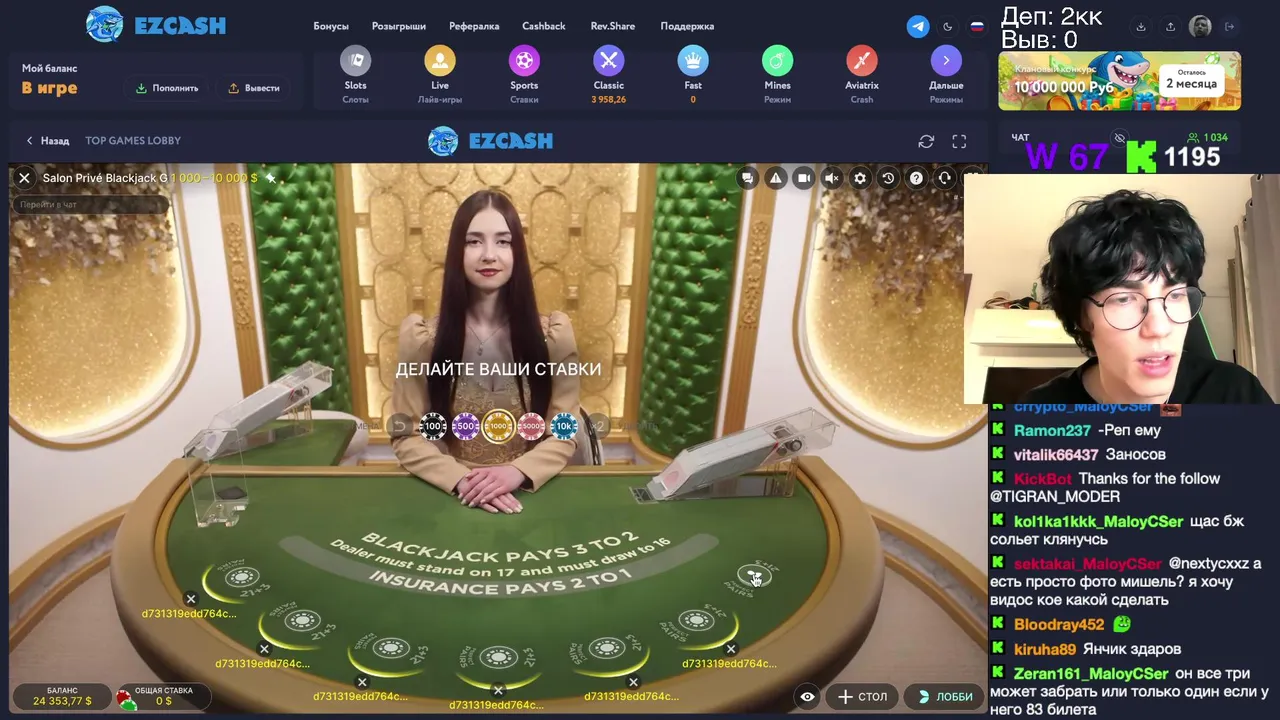Select the 500 chip
Screen dimensions: 1280x720
pos(465,426)
